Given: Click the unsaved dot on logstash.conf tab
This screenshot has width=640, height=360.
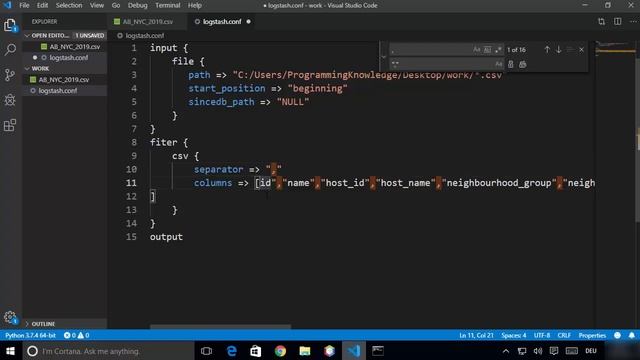Looking at the screenshot, I should tap(249, 22).
